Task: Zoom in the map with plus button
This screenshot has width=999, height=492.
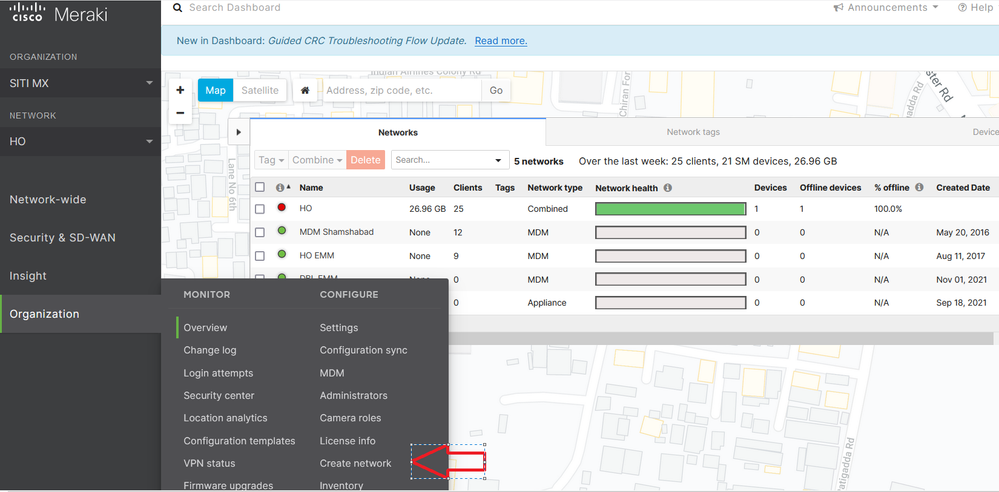Action: coord(180,90)
